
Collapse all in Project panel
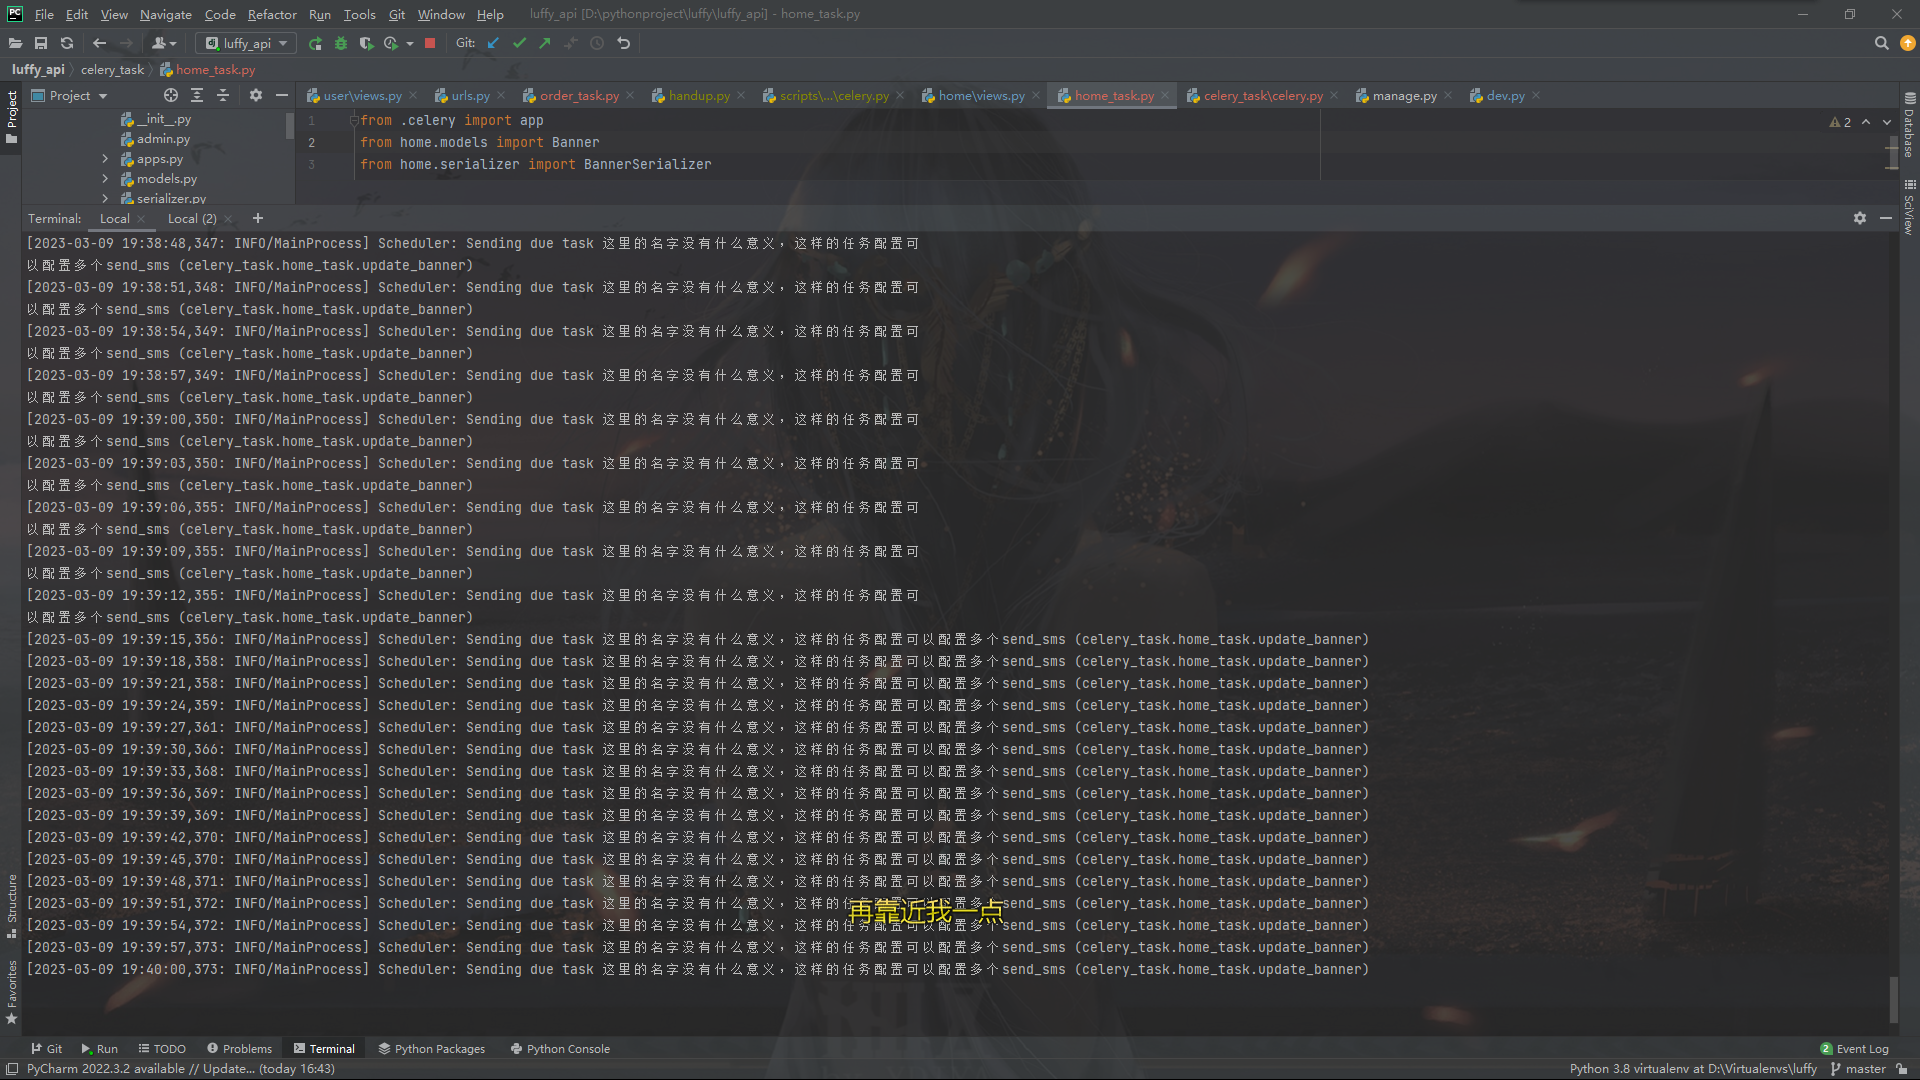pos(223,95)
